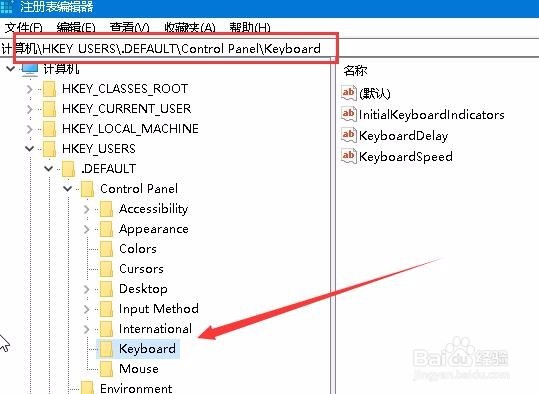Screen dimensions: 539x394
Task: Click the Colors folder icon
Action: tap(107, 249)
